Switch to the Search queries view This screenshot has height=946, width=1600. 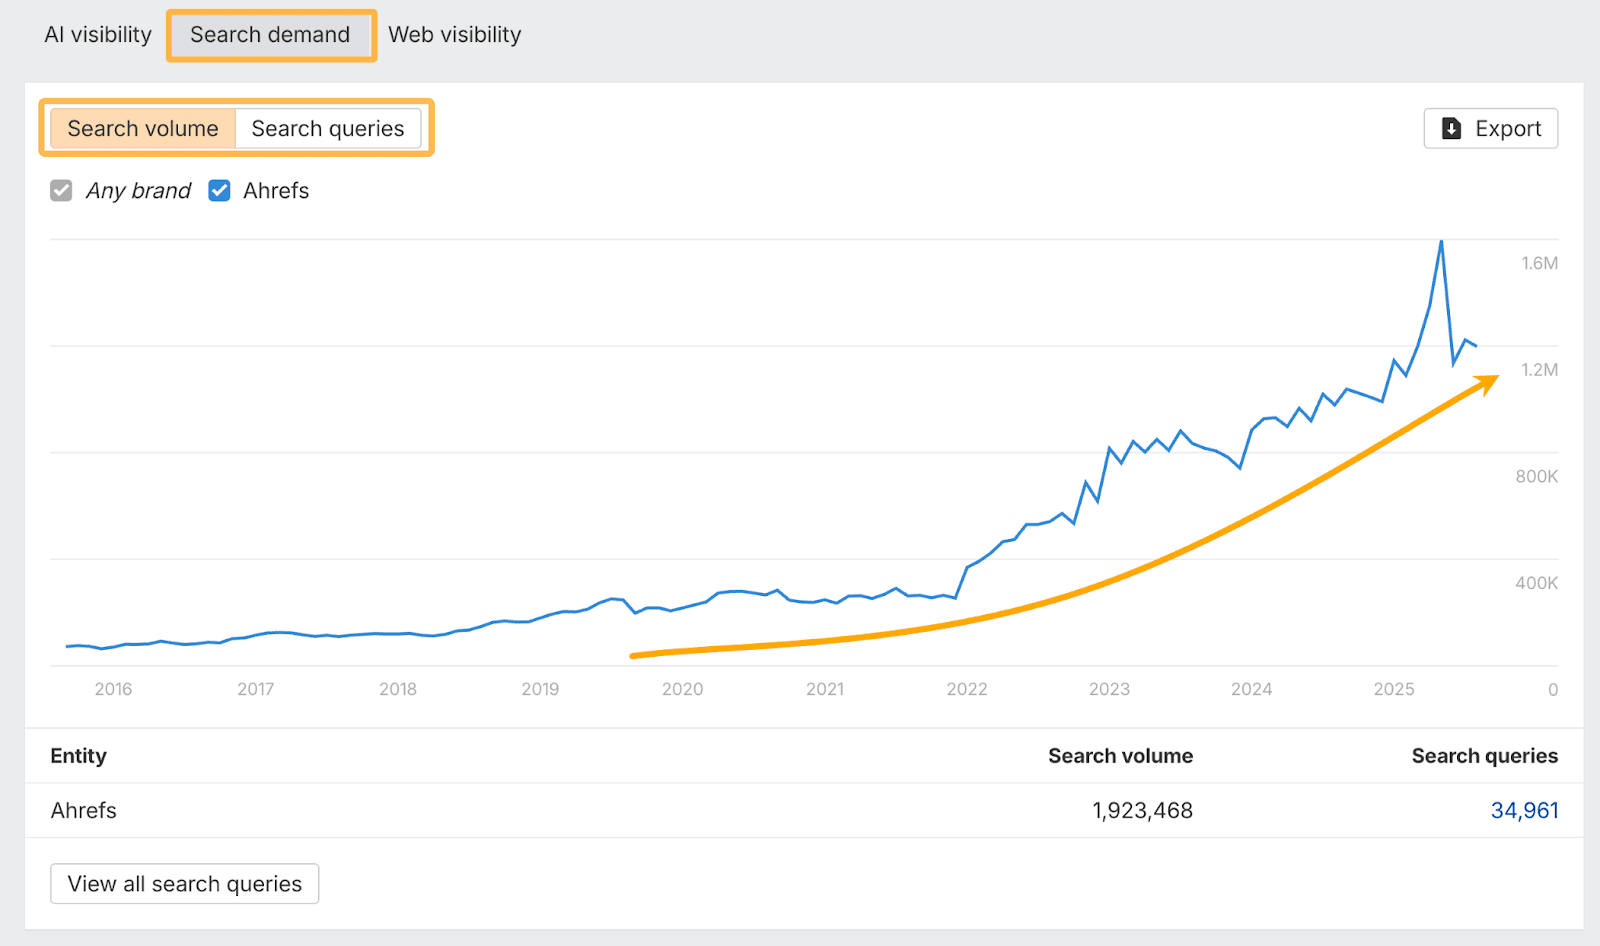(328, 128)
